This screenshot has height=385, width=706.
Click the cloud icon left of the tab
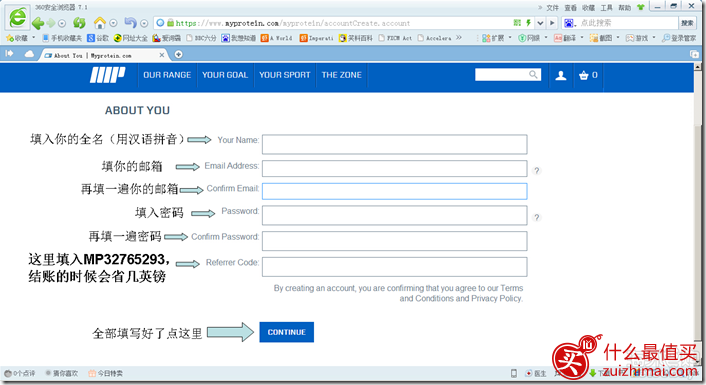[29, 54]
